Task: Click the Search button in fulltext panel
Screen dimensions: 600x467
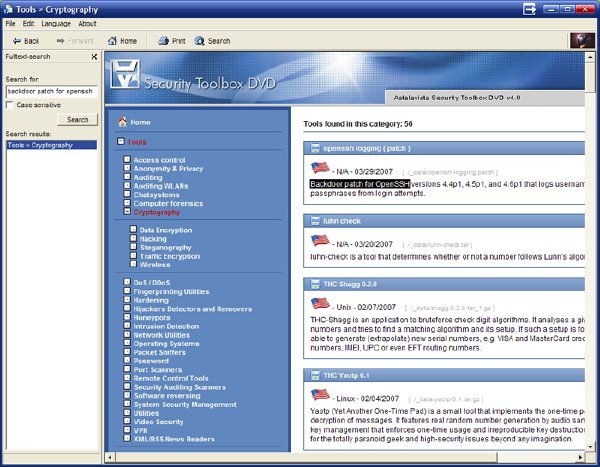Action: click(78, 119)
